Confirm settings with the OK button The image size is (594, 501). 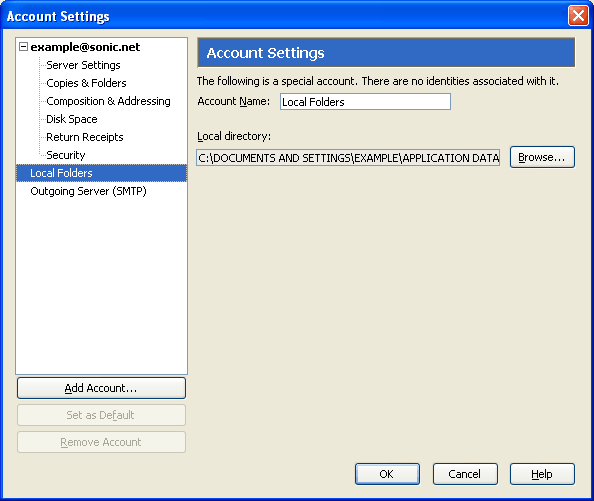tap(387, 474)
